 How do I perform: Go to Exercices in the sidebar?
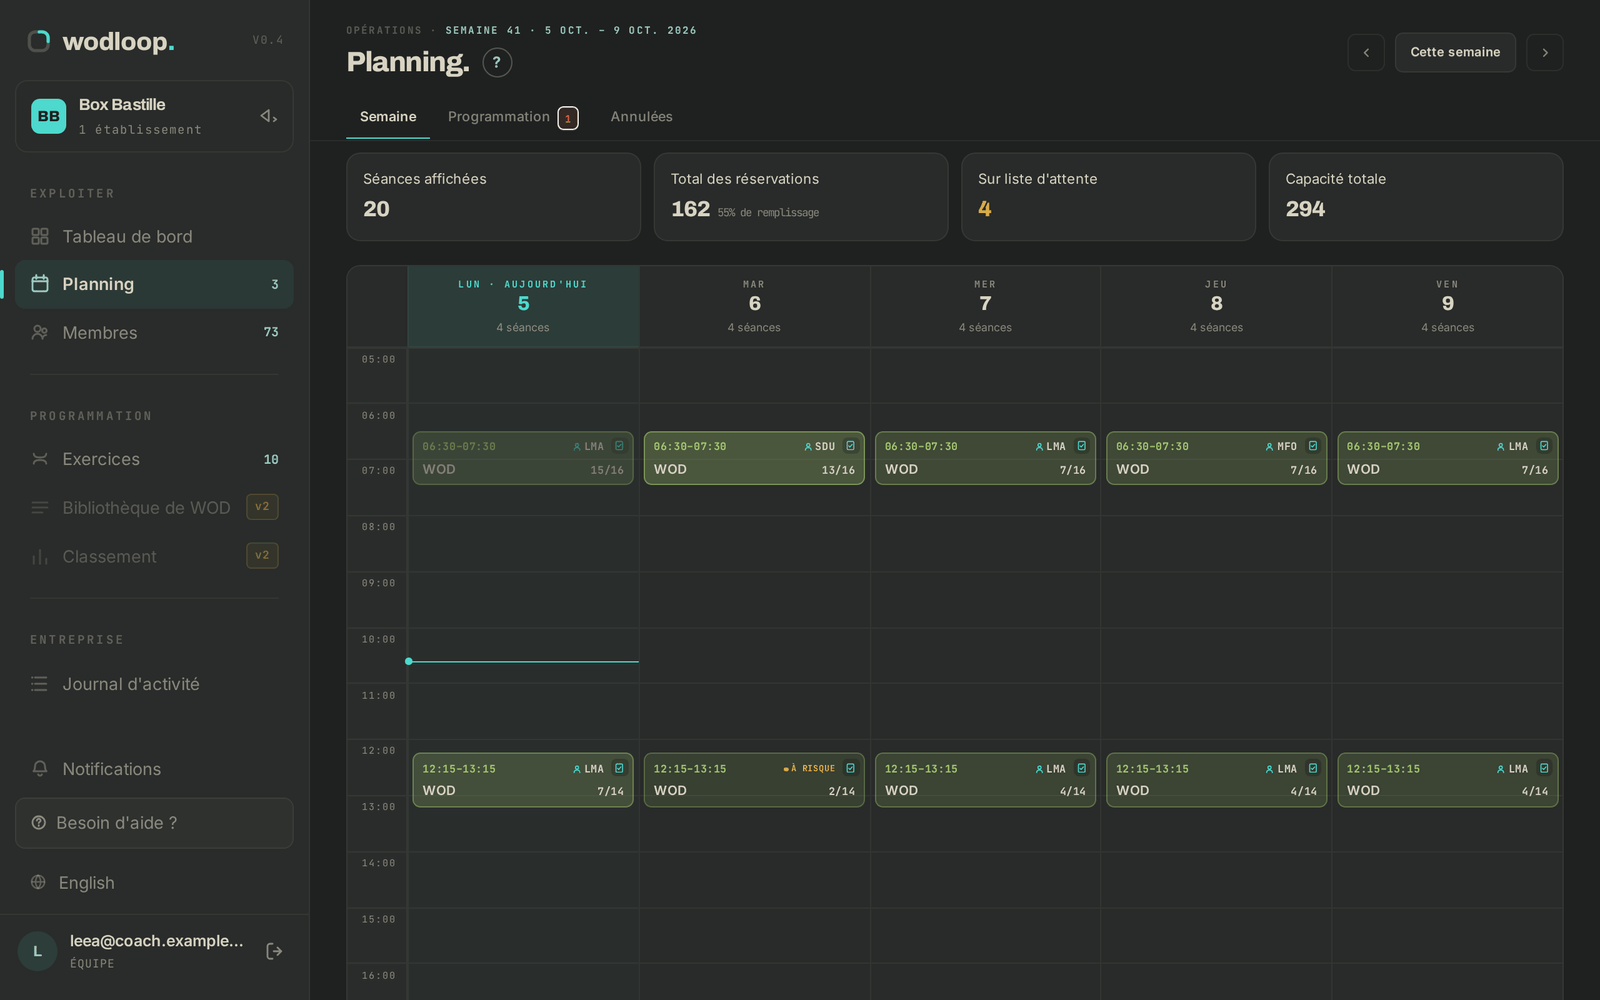point(154,459)
